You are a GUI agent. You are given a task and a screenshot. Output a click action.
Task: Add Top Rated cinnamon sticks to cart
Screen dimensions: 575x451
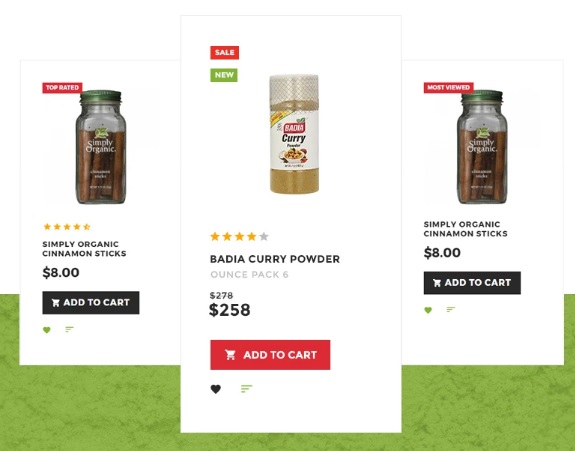click(x=91, y=302)
